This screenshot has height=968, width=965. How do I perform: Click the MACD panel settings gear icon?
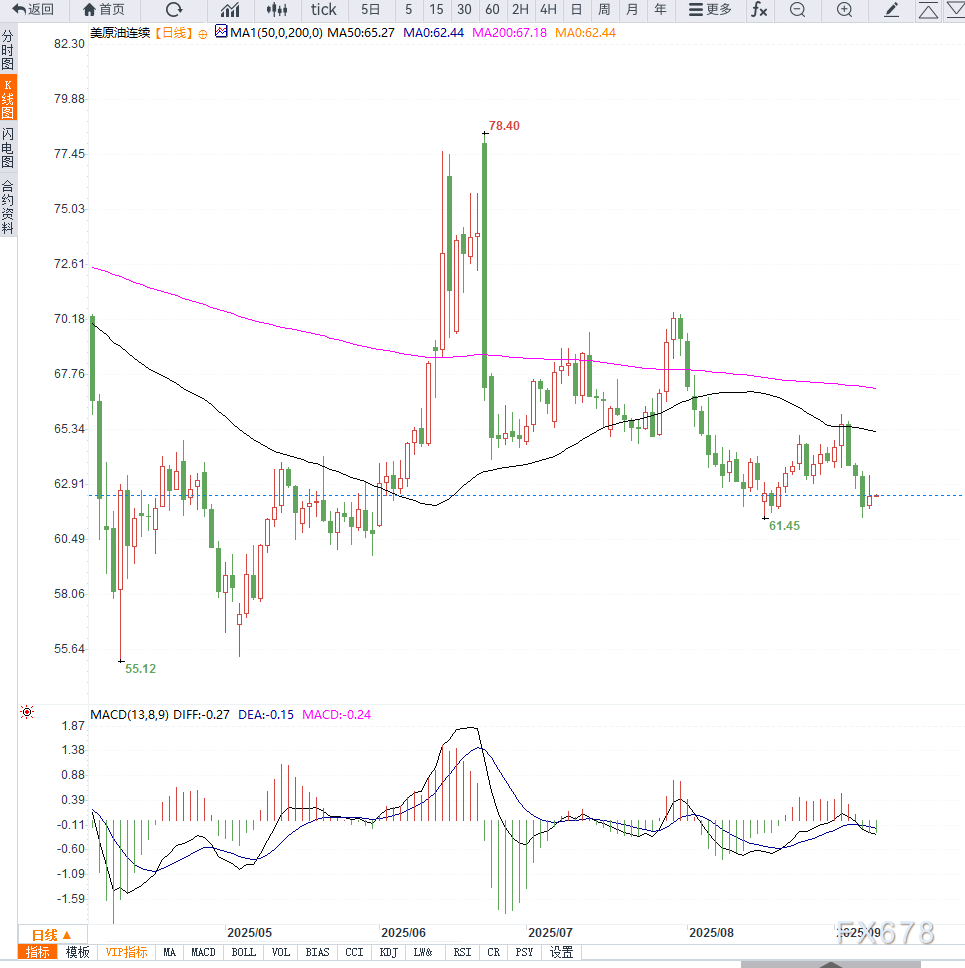(27, 712)
